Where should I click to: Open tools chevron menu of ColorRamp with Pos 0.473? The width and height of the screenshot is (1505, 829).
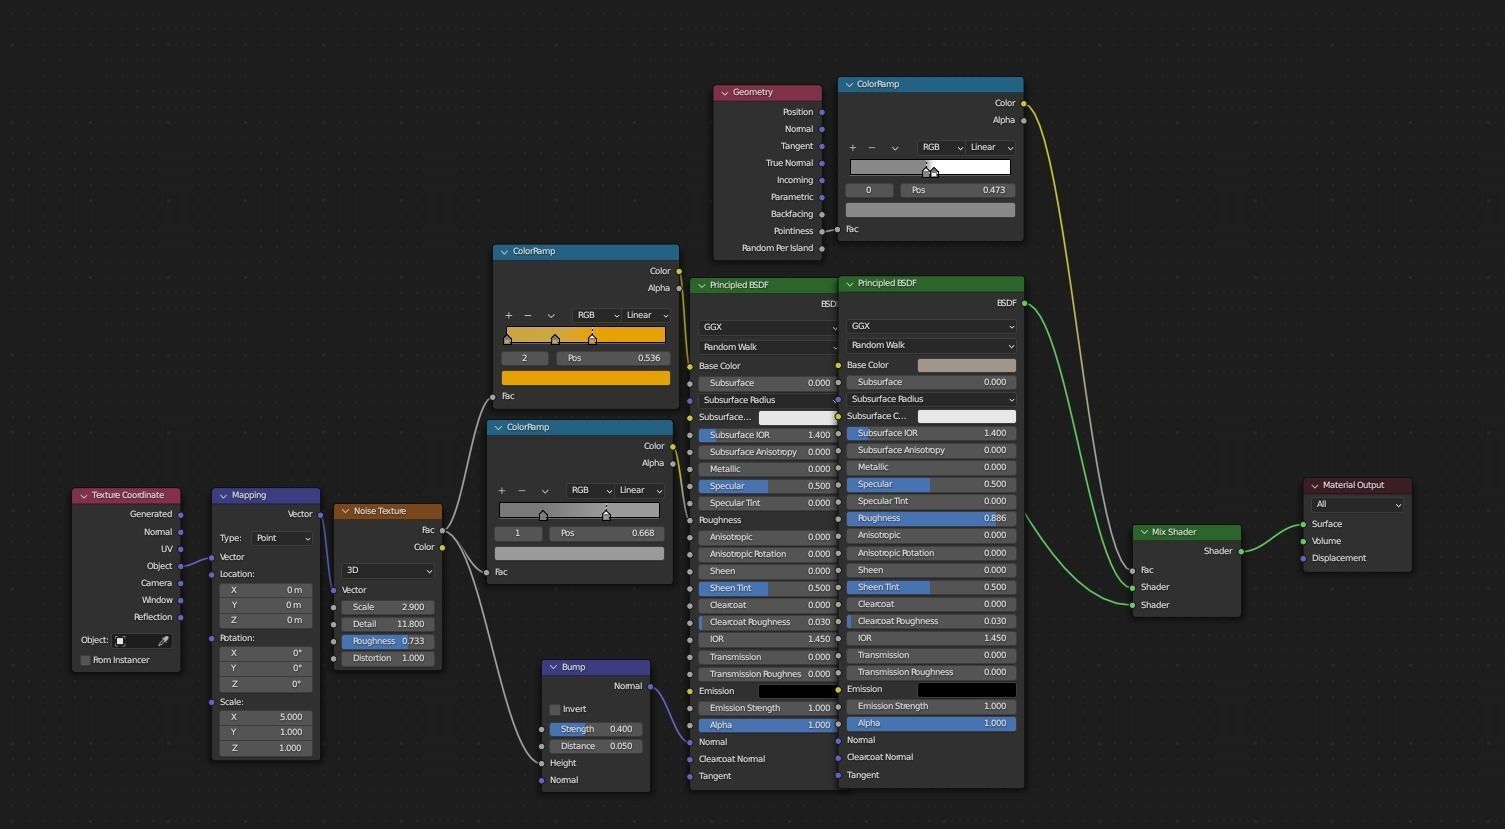[x=895, y=147]
